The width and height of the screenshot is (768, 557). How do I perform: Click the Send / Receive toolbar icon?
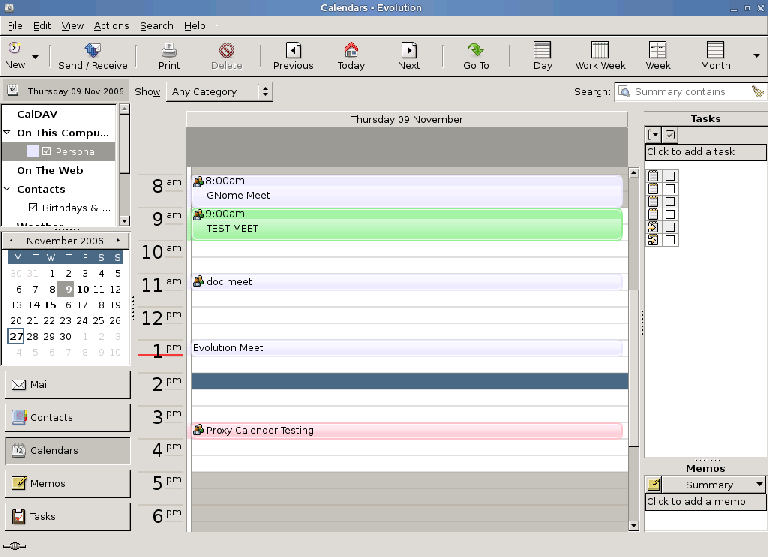92,55
